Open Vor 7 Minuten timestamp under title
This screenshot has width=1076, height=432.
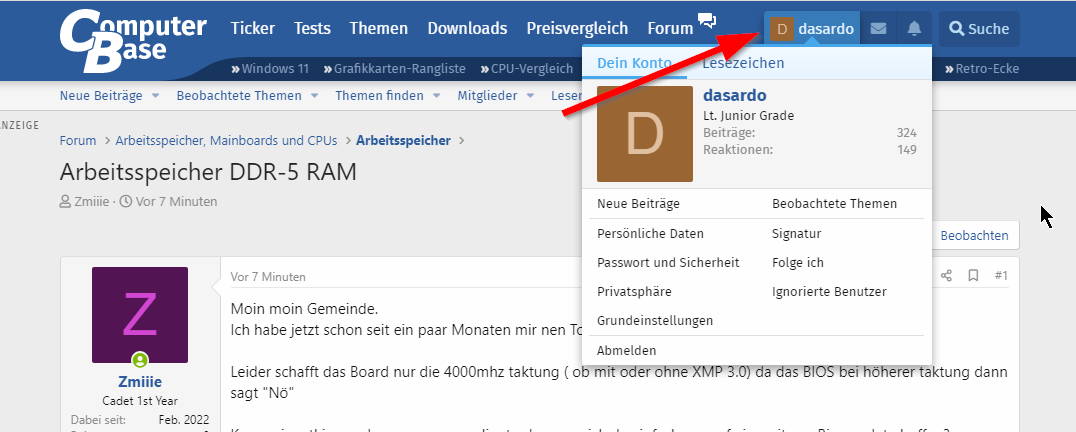[176, 202]
